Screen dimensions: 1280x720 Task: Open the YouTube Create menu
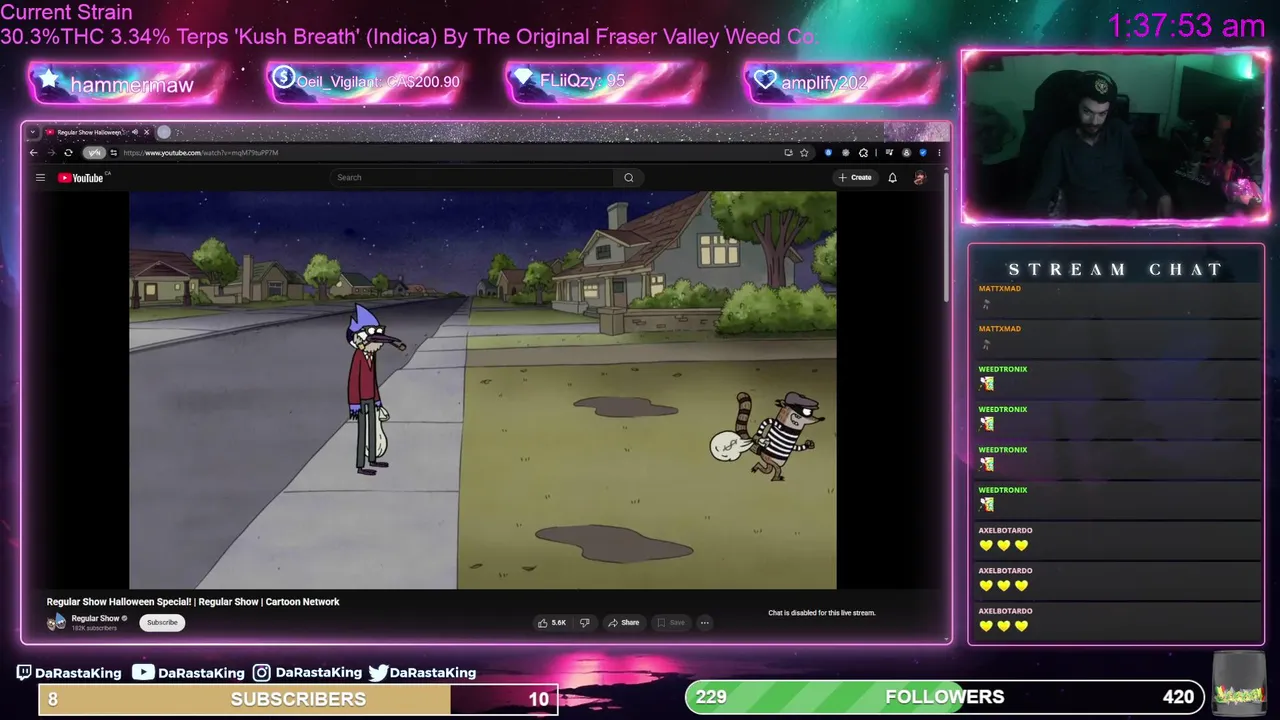click(x=855, y=177)
